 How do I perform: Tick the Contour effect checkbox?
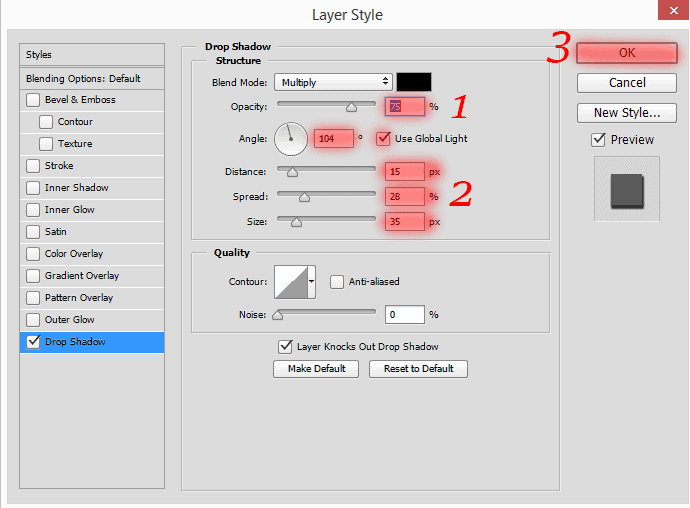pyautogui.click(x=46, y=122)
